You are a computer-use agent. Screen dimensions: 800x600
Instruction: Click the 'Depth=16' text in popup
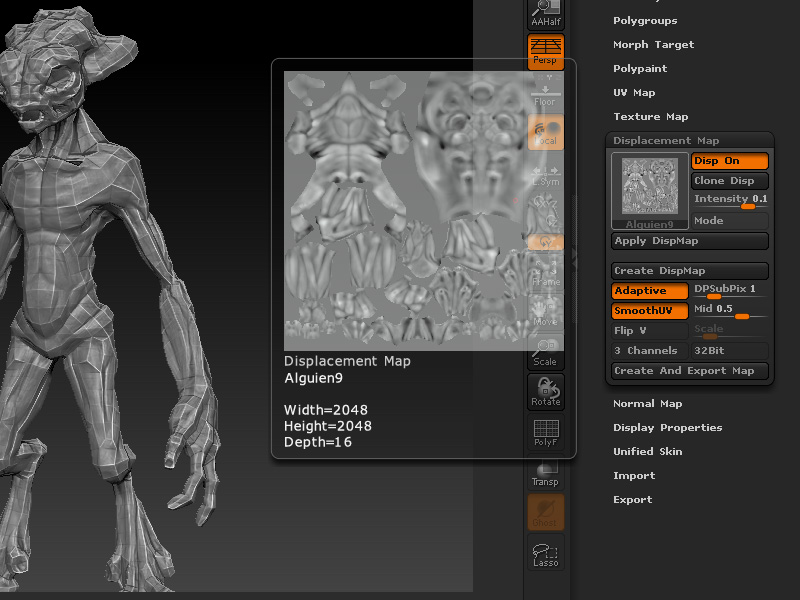317,442
